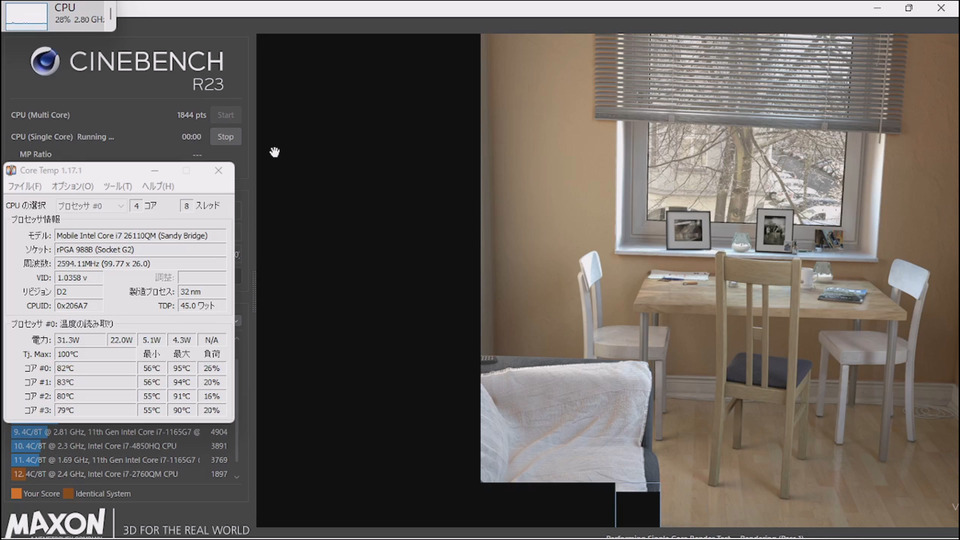Click the MP Ratio label
Image resolution: width=960 pixels, height=540 pixels.
[36, 154]
